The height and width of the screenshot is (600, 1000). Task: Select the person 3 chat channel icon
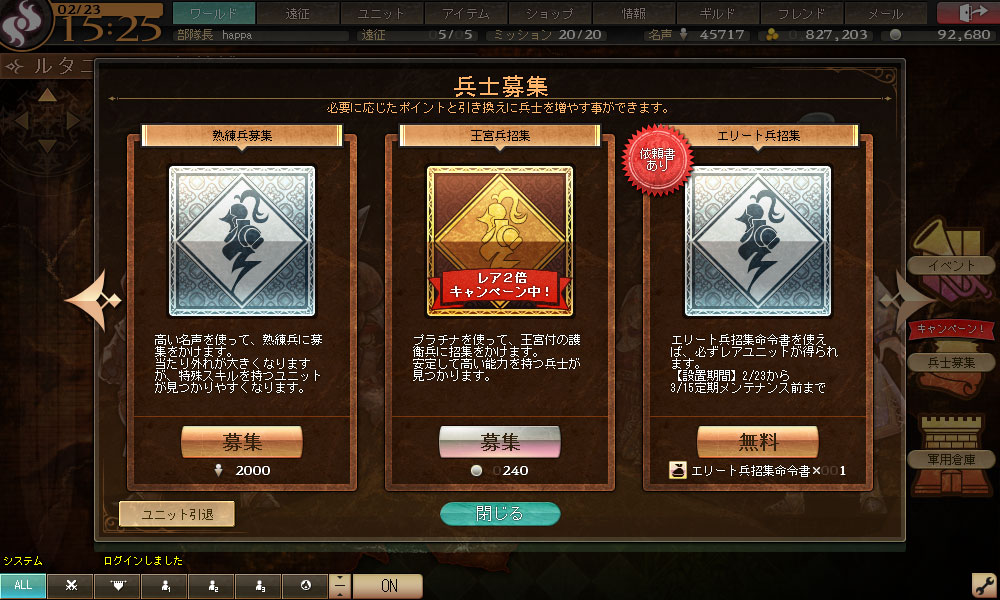[x=259, y=585]
